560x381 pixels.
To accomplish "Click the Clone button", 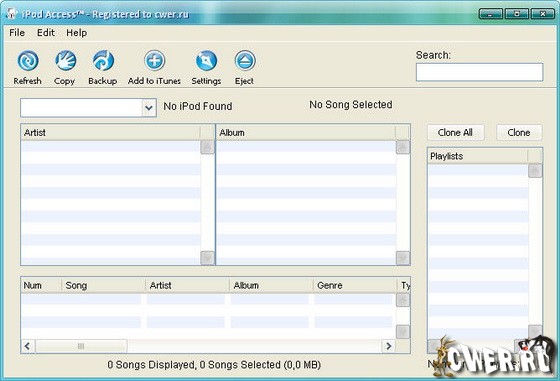I will (519, 132).
